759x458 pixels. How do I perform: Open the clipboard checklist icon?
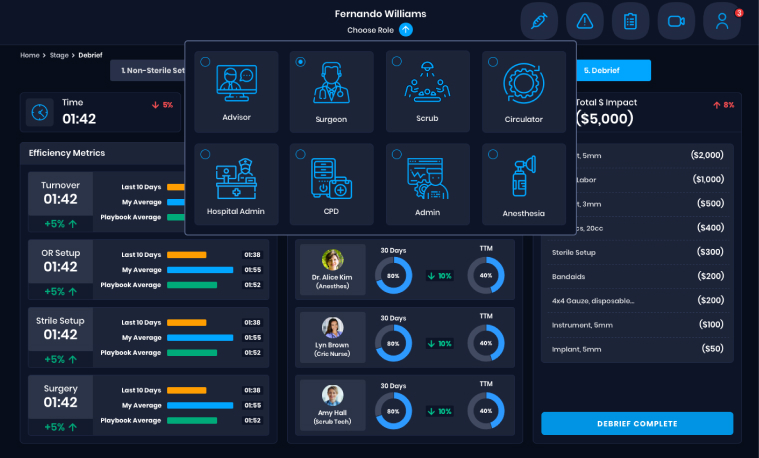(630, 21)
